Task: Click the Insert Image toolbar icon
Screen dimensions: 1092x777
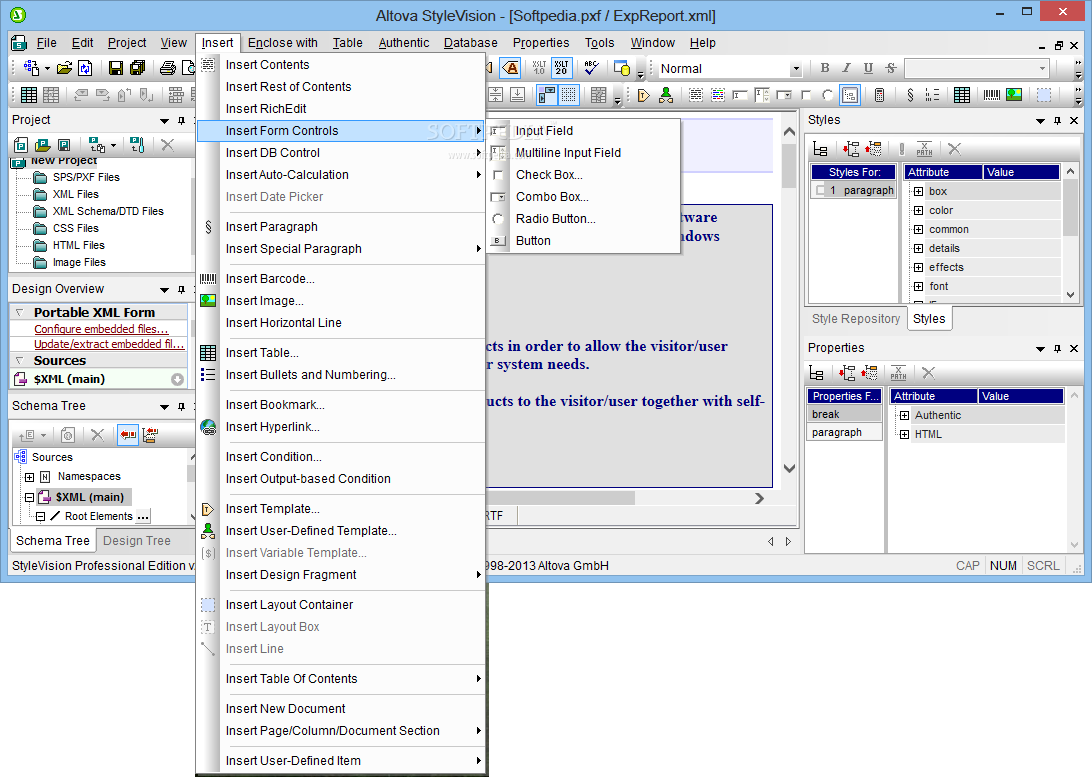Action: 1014,95
